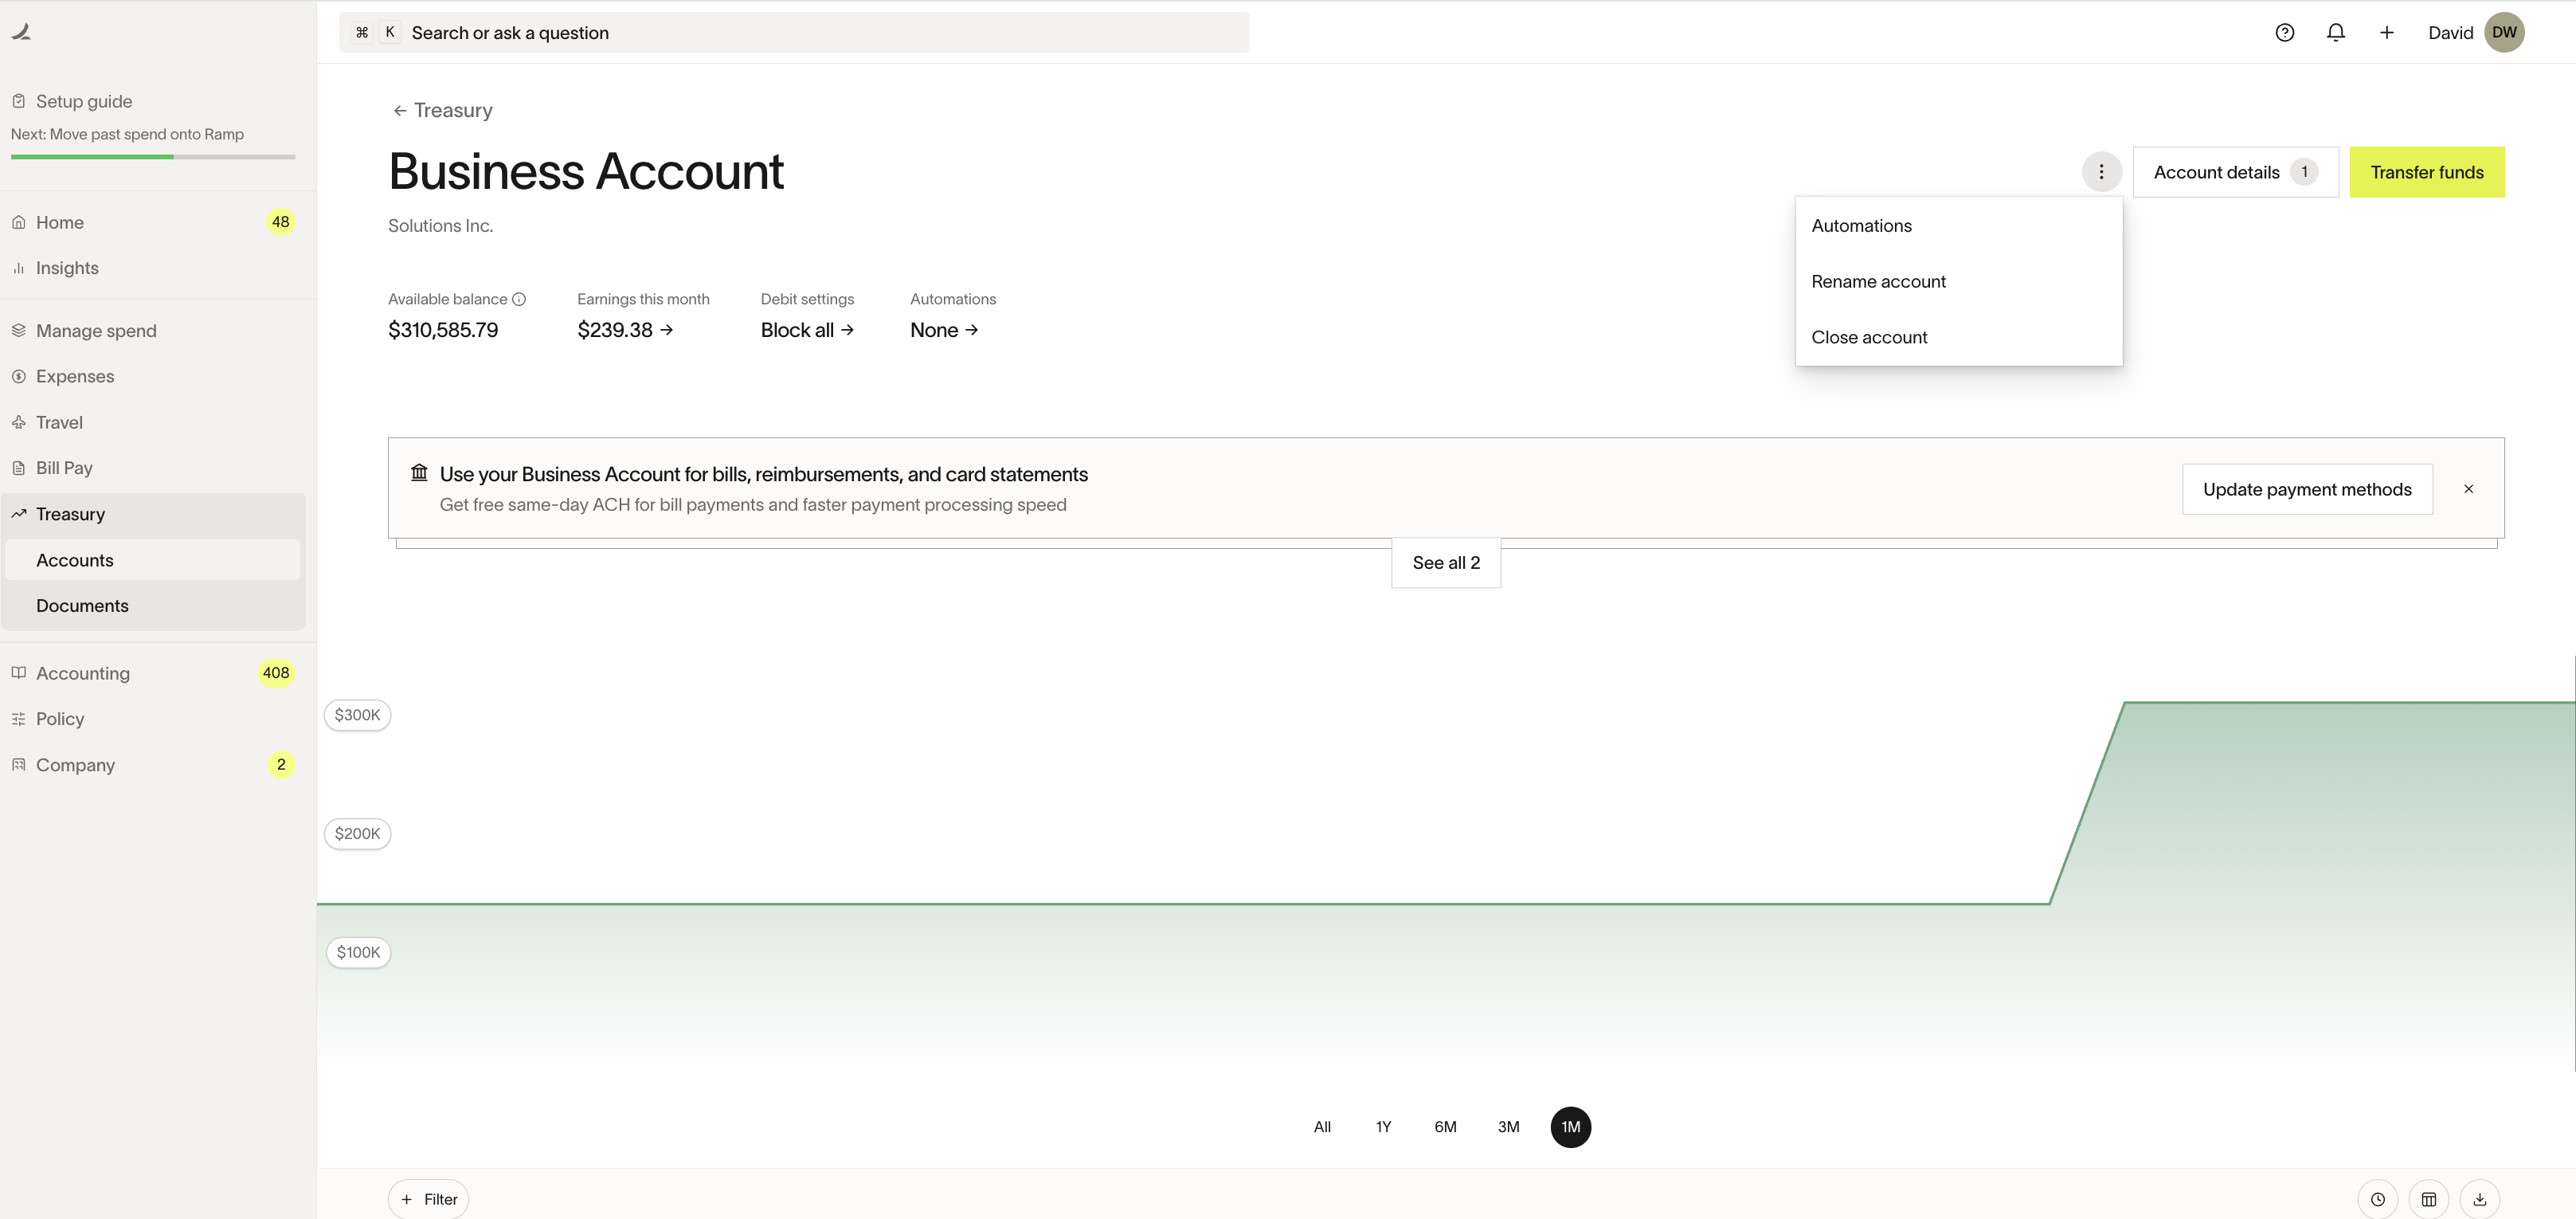Click the download icon at bottom right

coord(2479,1199)
